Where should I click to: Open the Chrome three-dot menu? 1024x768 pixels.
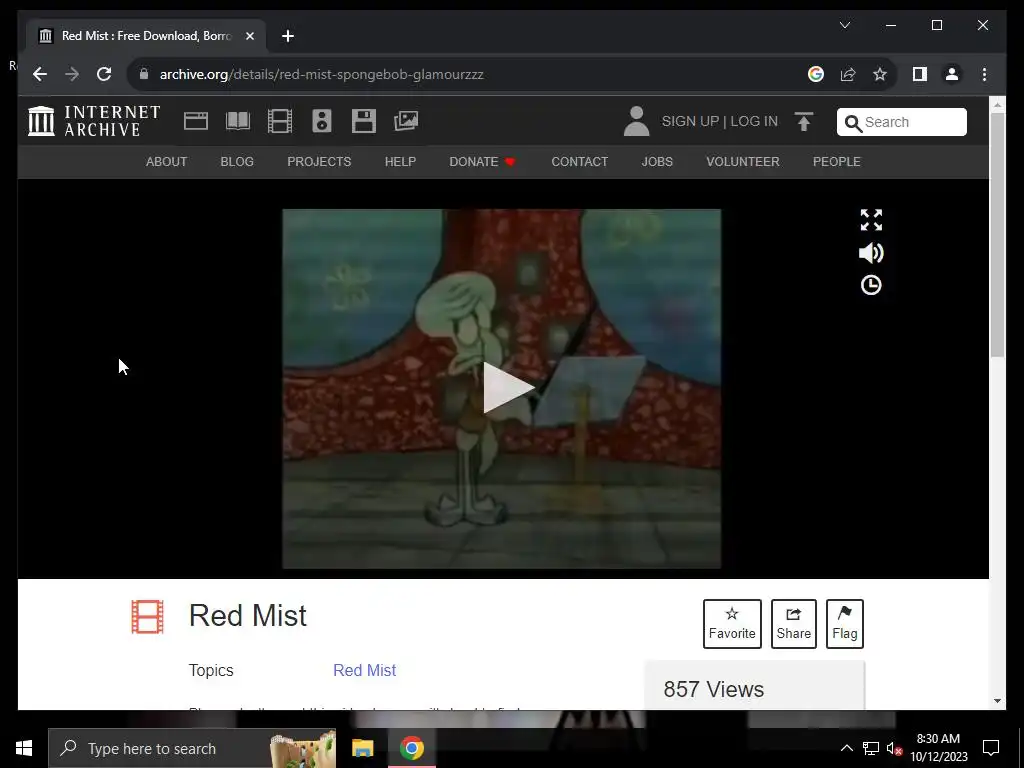point(984,74)
